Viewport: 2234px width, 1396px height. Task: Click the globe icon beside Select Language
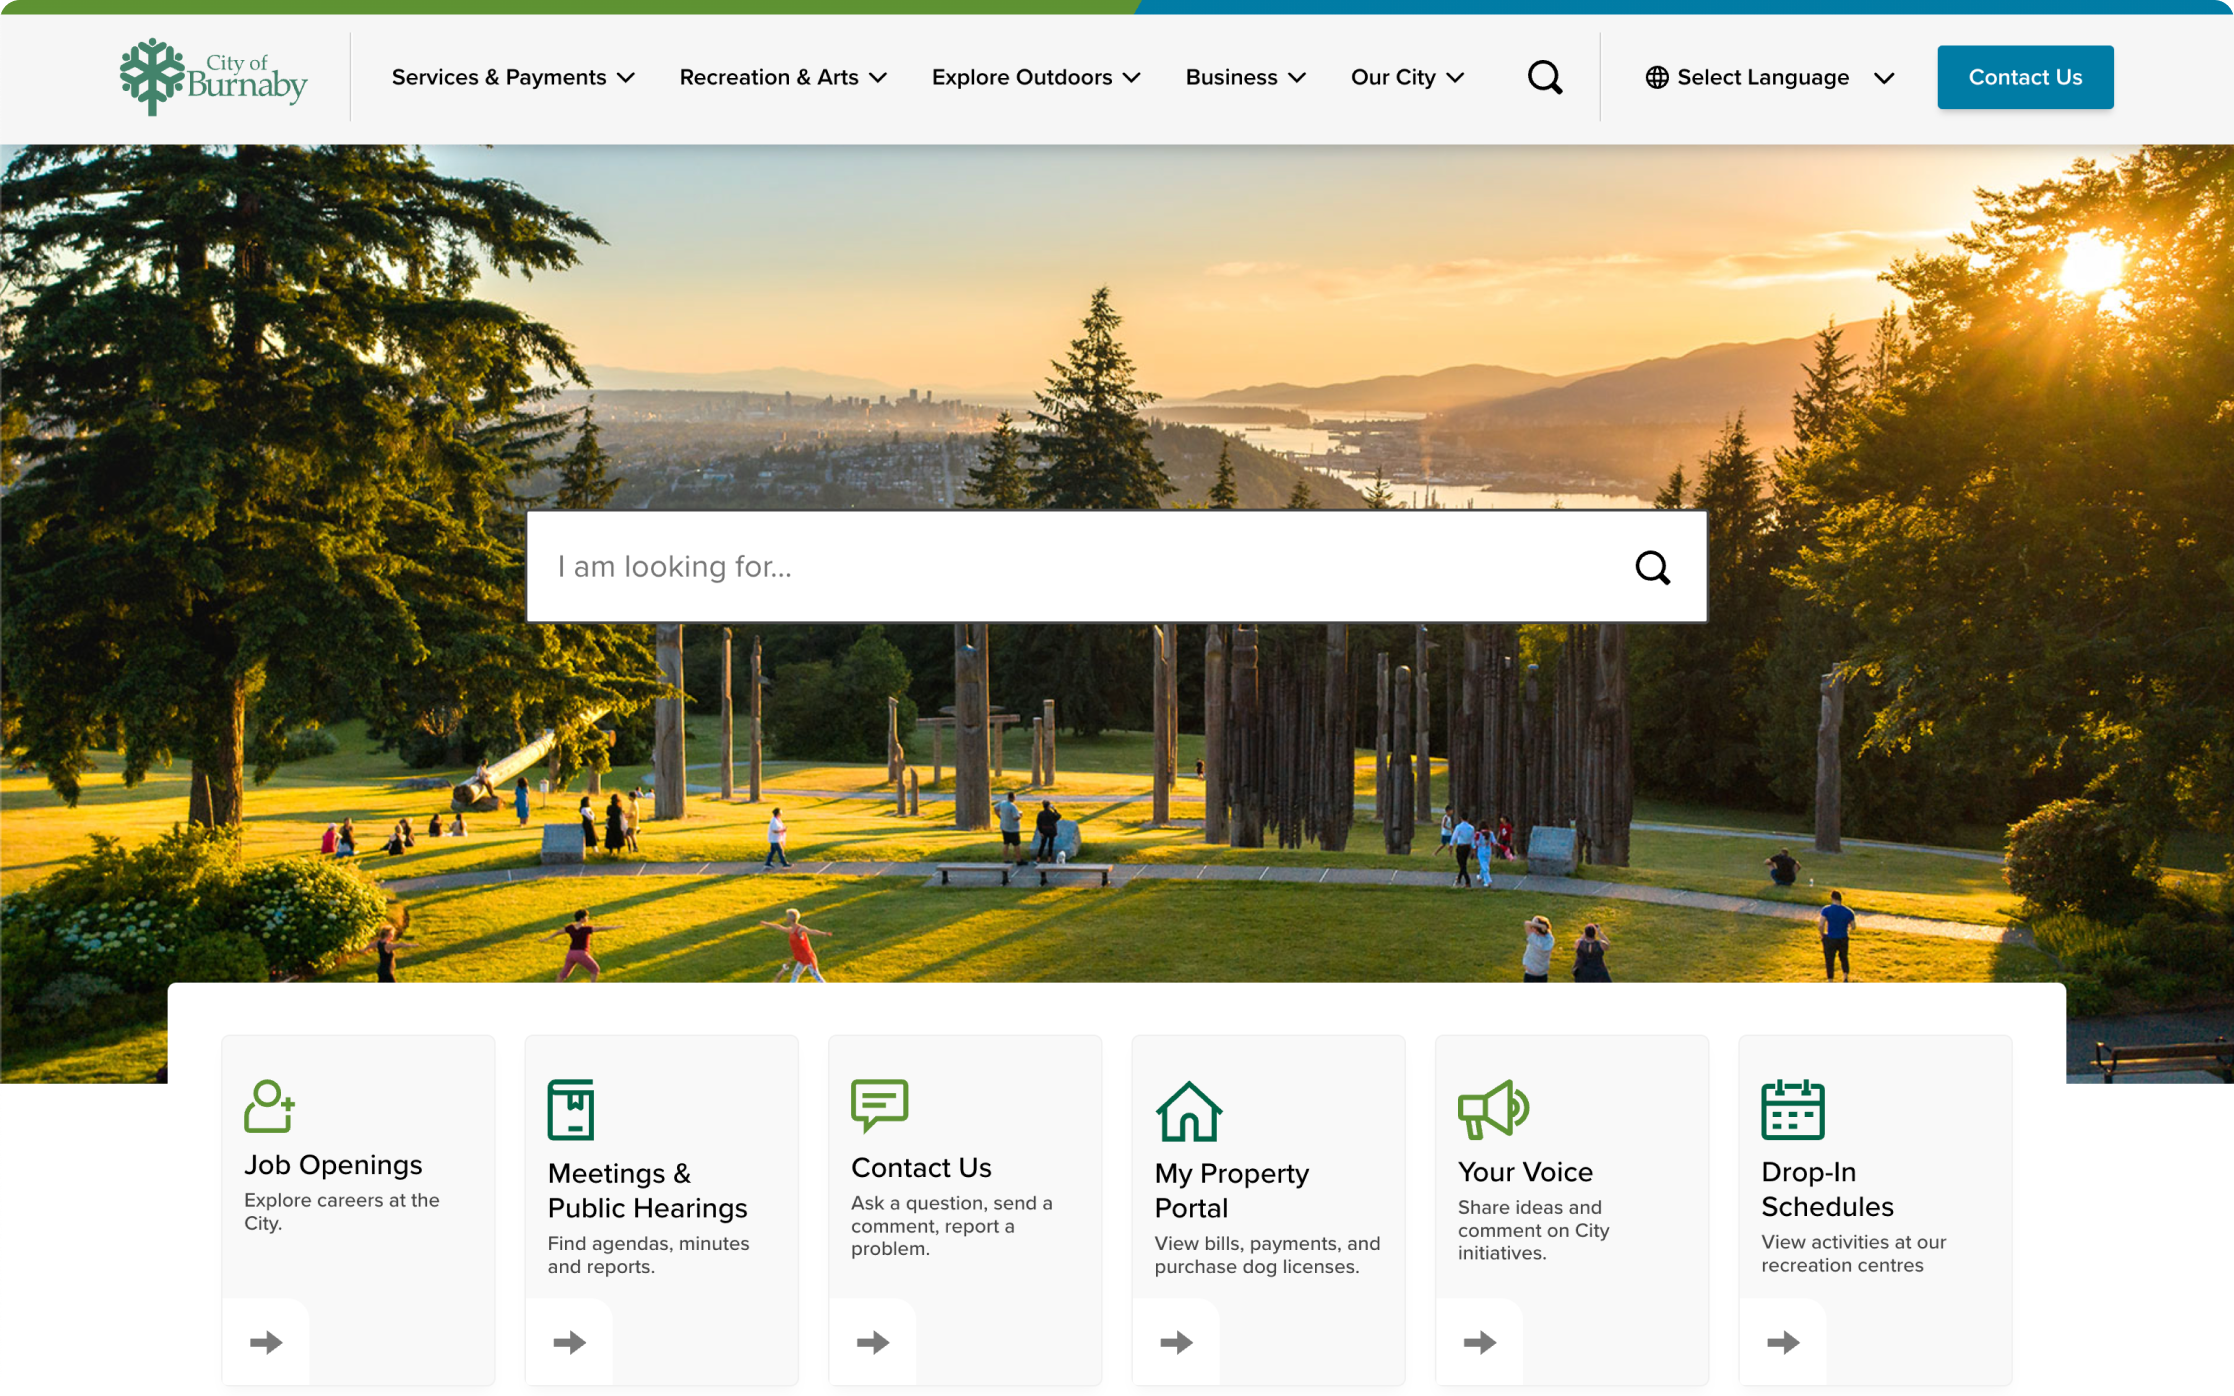pos(1656,77)
